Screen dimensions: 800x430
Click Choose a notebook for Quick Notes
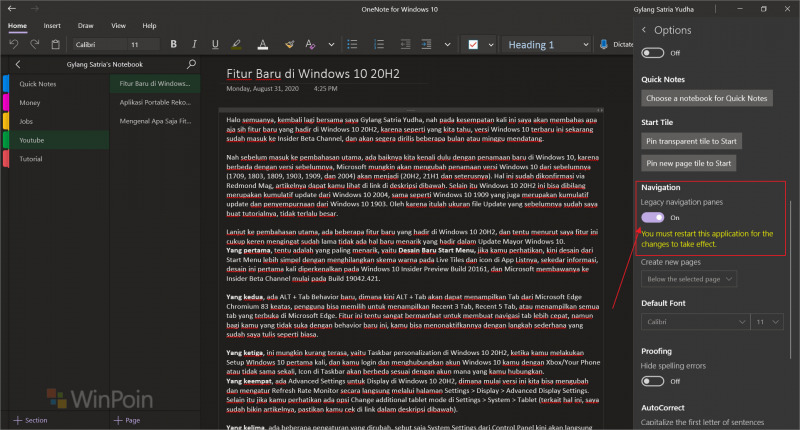pyautogui.click(x=707, y=98)
